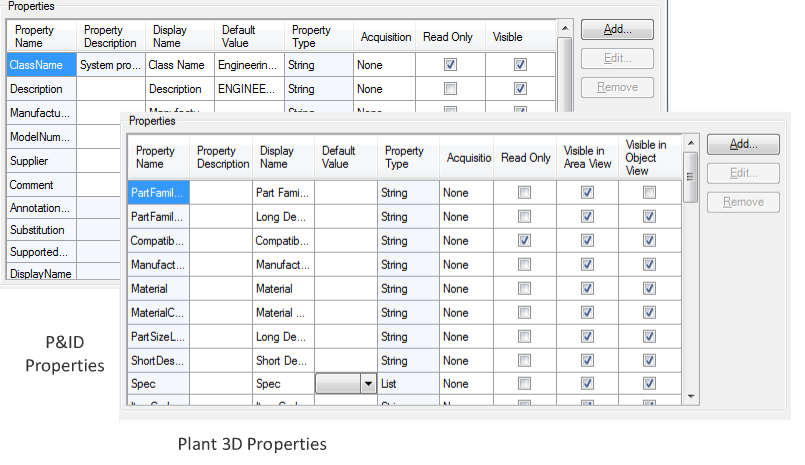Image resolution: width=805 pixels, height=465 pixels.
Task: Click 'Part Fami...' display name cell
Action: (x=283, y=192)
